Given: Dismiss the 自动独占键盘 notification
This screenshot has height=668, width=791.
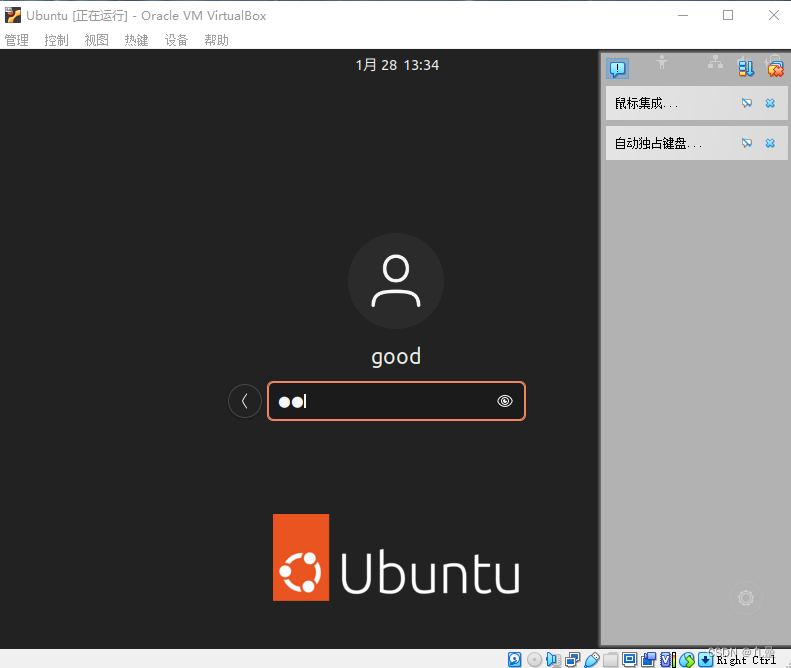Looking at the screenshot, I should tap(770, 143).
